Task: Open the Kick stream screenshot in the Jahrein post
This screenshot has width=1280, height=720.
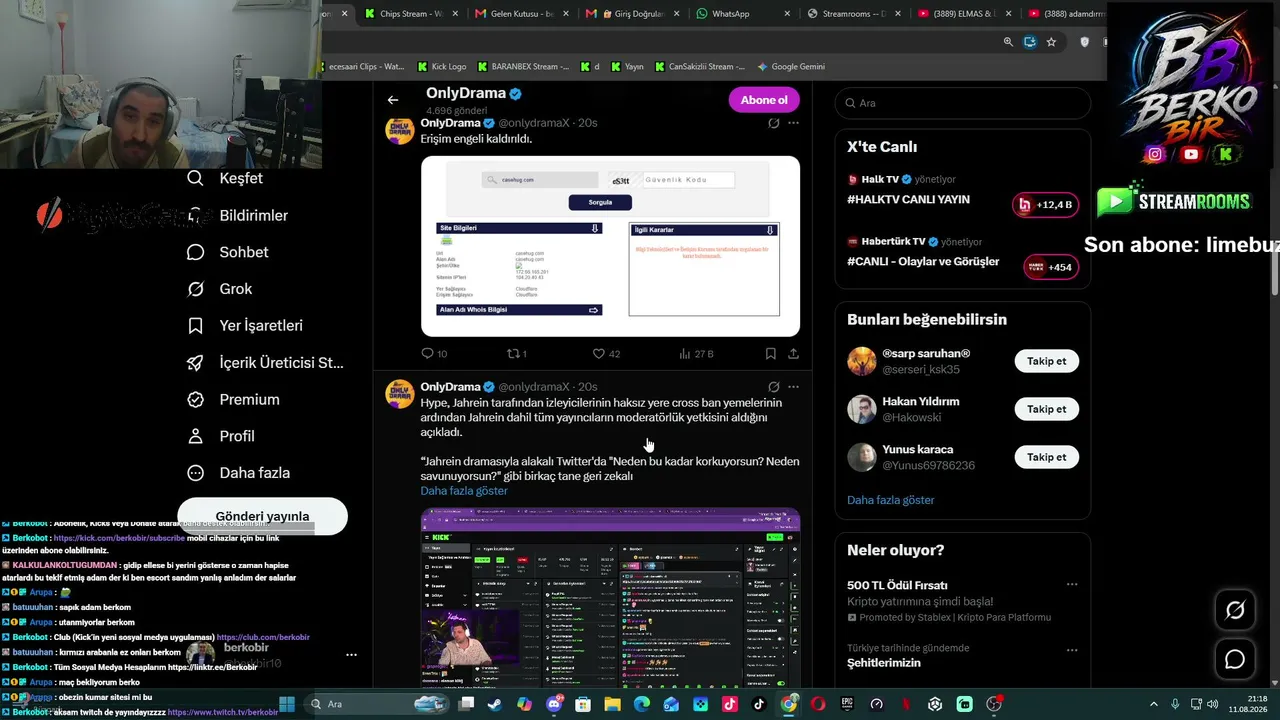Action: (x=610, y=598)
